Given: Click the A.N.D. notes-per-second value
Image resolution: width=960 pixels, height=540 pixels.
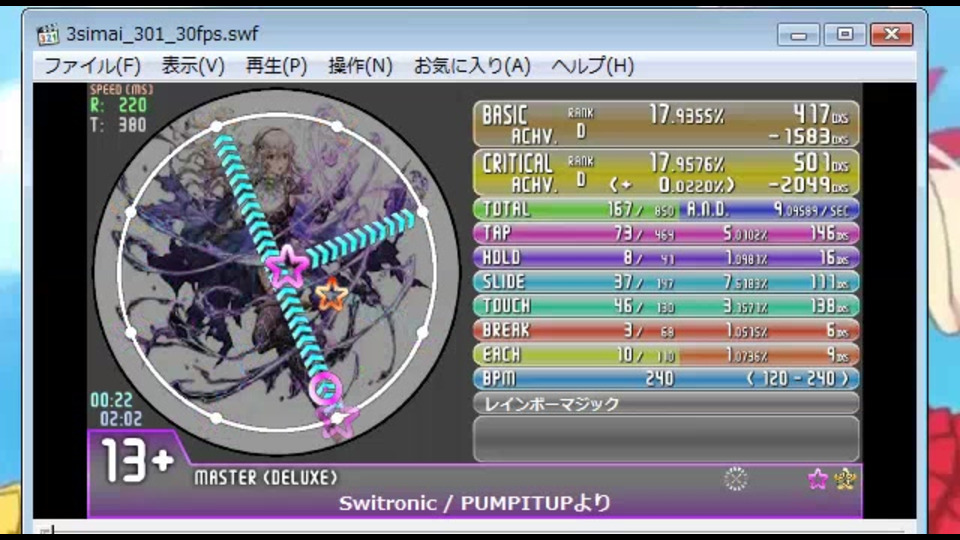Looking at the screenshot, I should 811,210.
